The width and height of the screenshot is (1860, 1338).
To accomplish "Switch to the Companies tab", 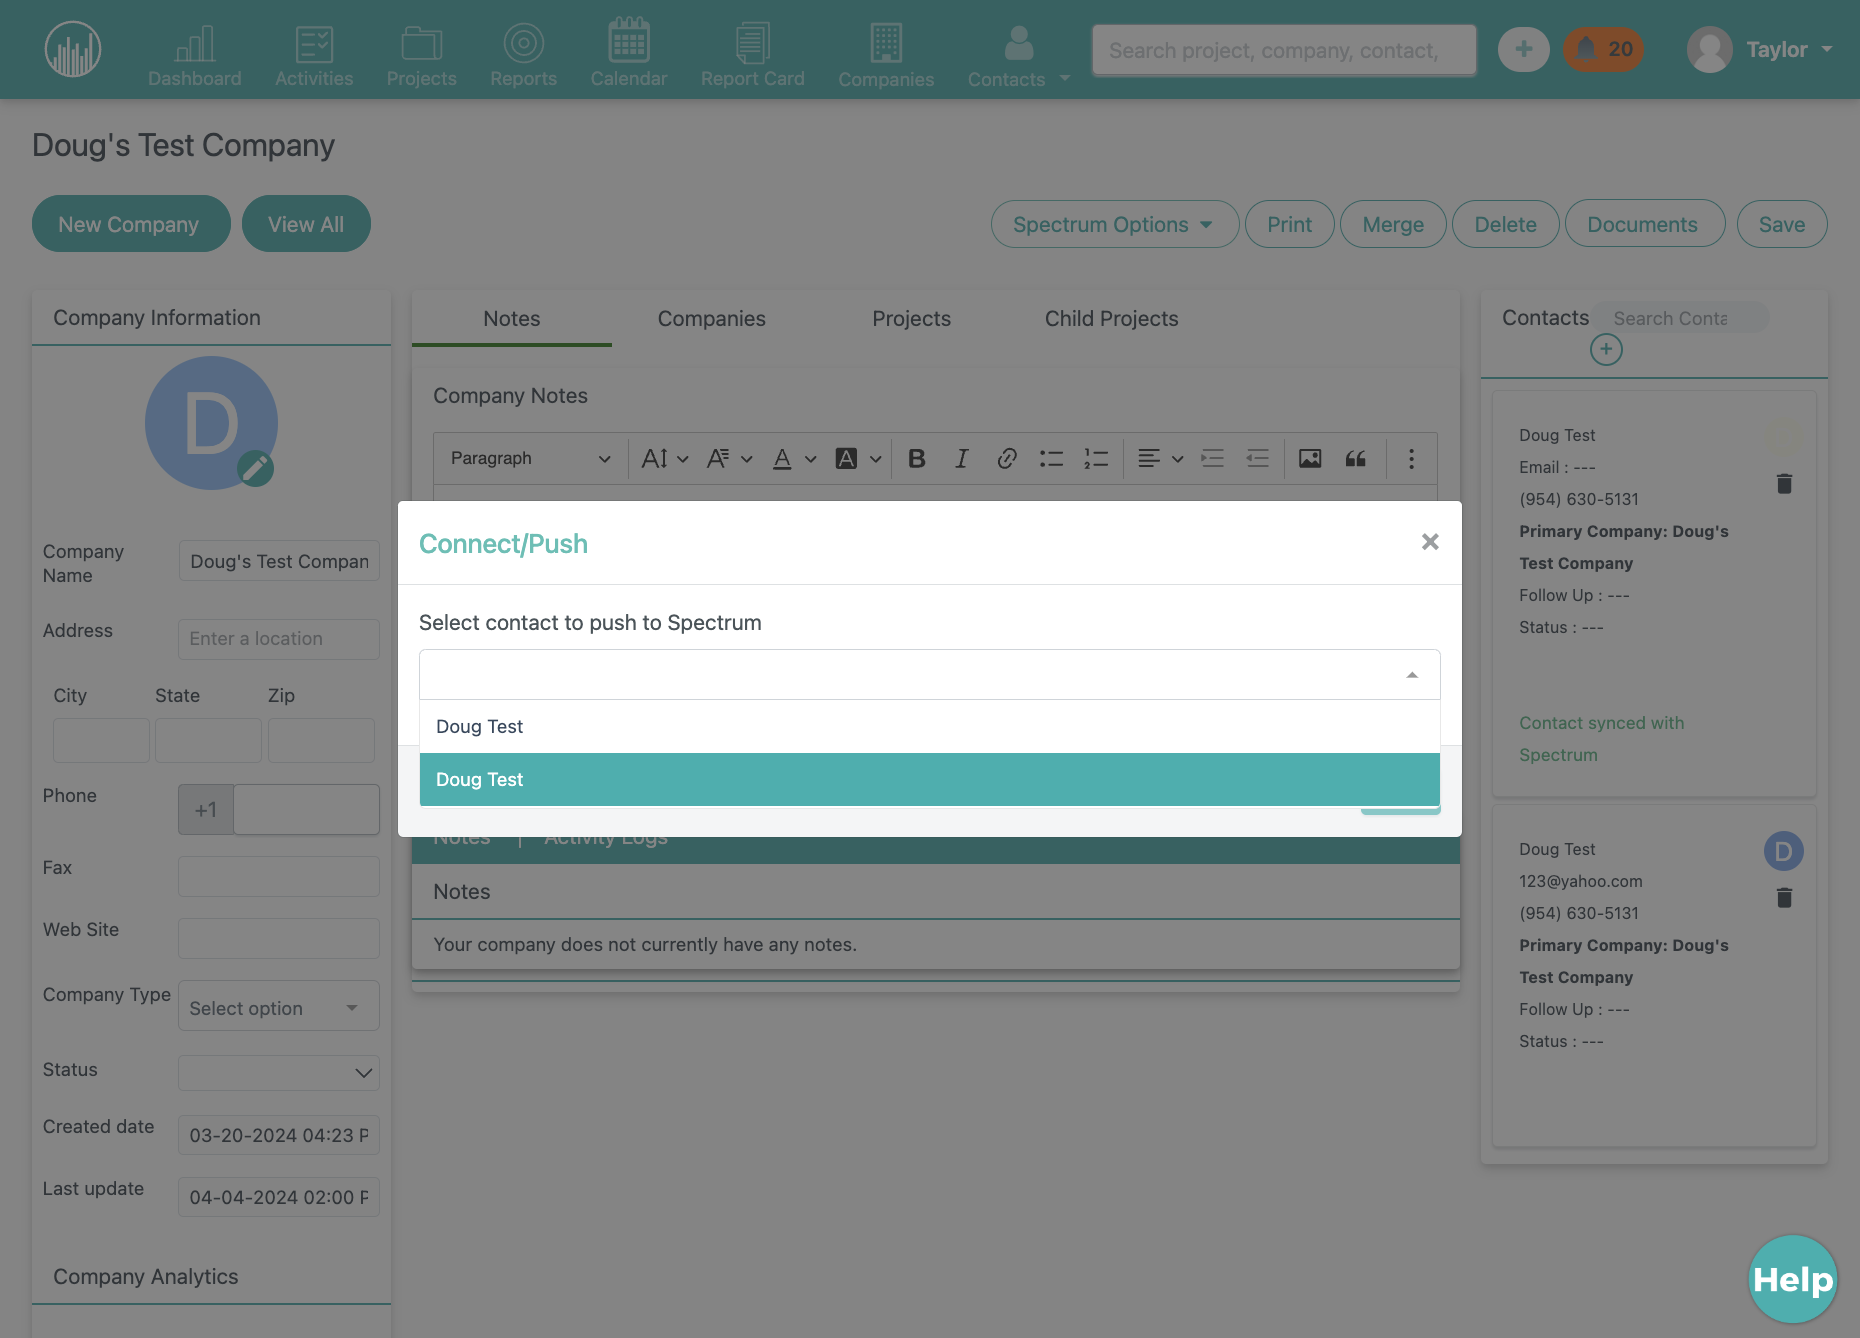I will [711, 318].
